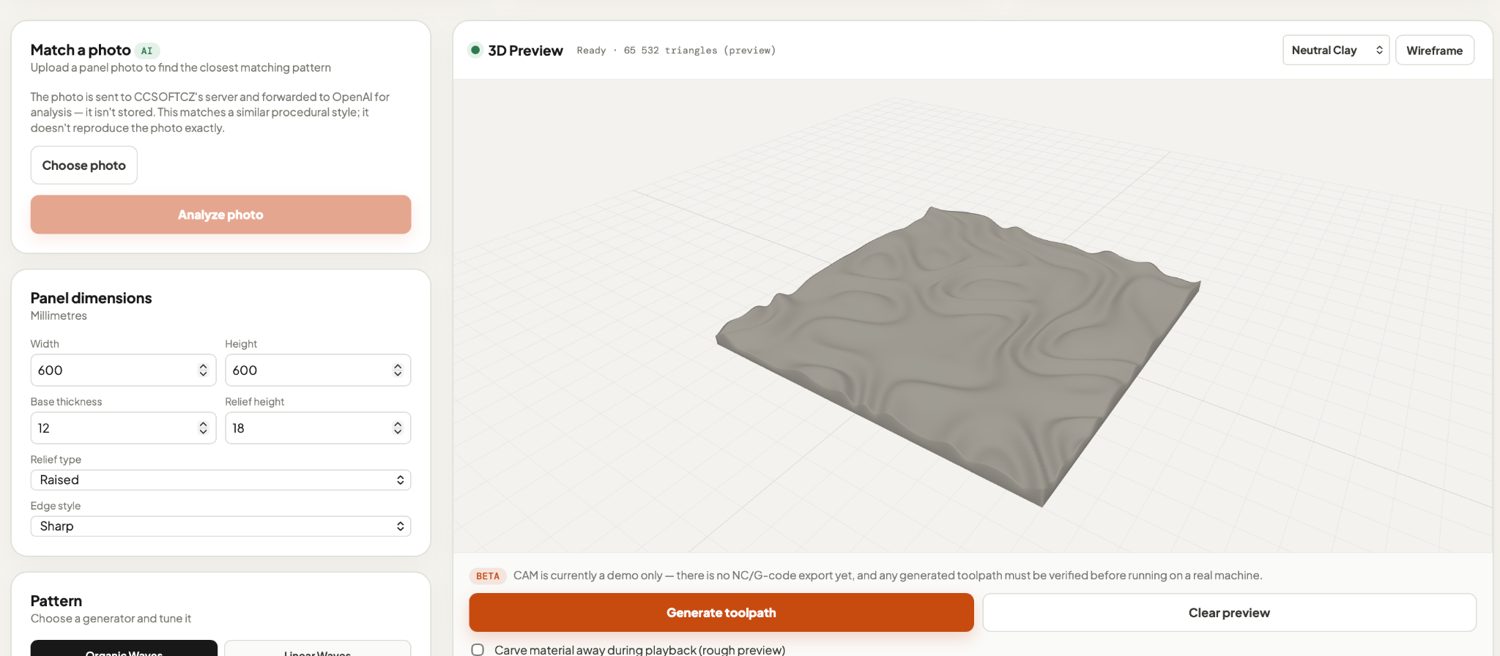Focus the Relief height input field
The image size is (1500, 656).
tap(318, 428)
